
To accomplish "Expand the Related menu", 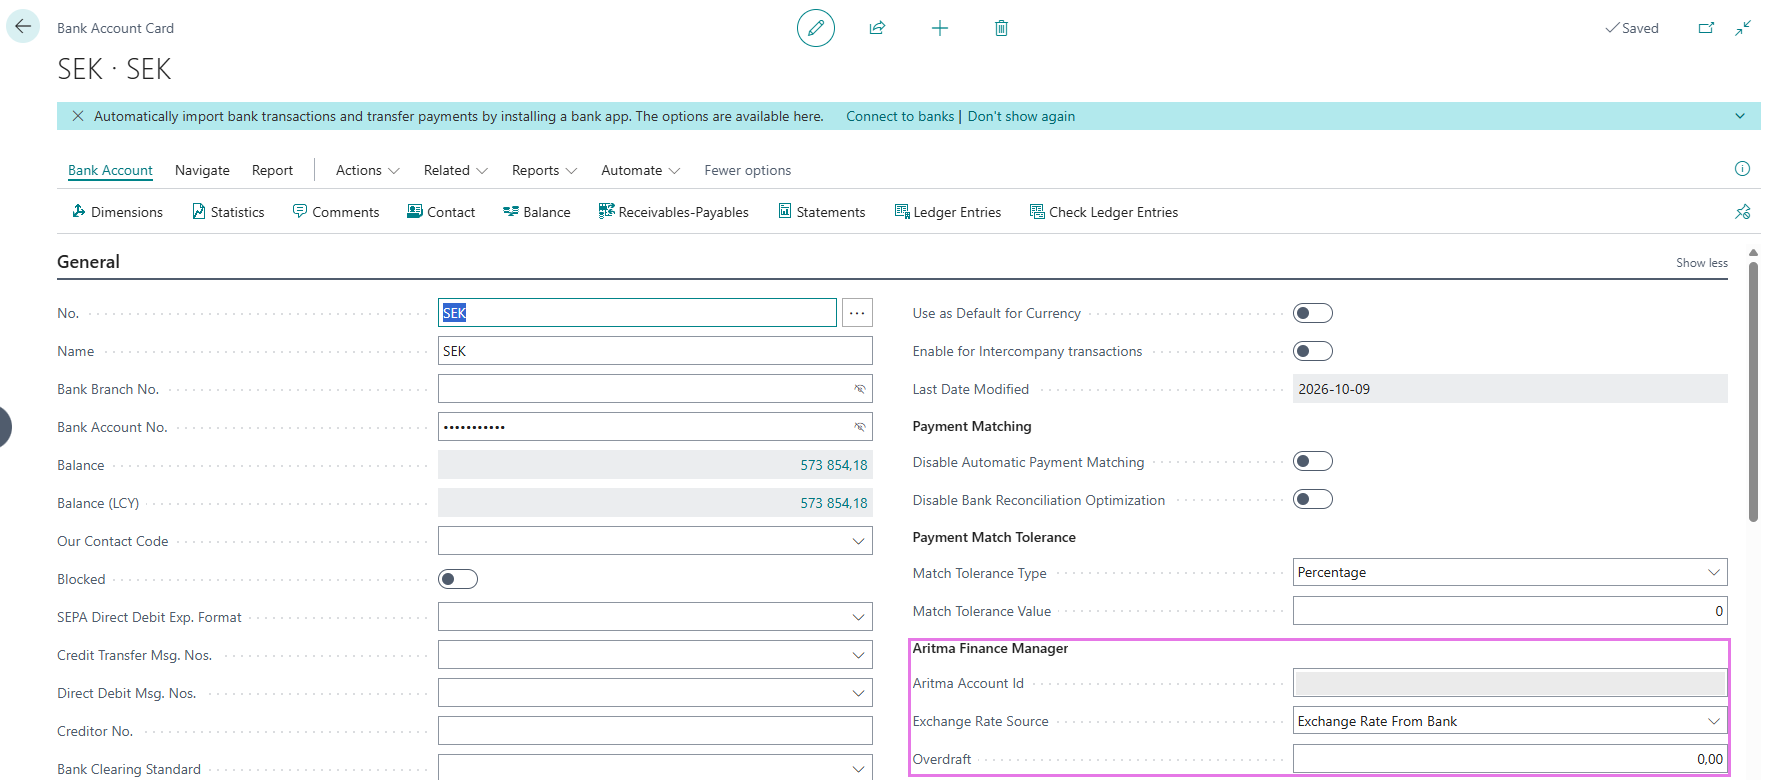I will point(456,170).
